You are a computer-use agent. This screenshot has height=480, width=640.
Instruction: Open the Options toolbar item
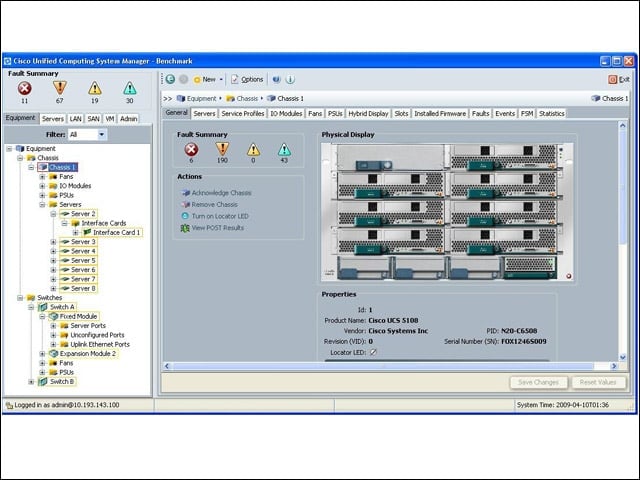[x=247, y=80]
